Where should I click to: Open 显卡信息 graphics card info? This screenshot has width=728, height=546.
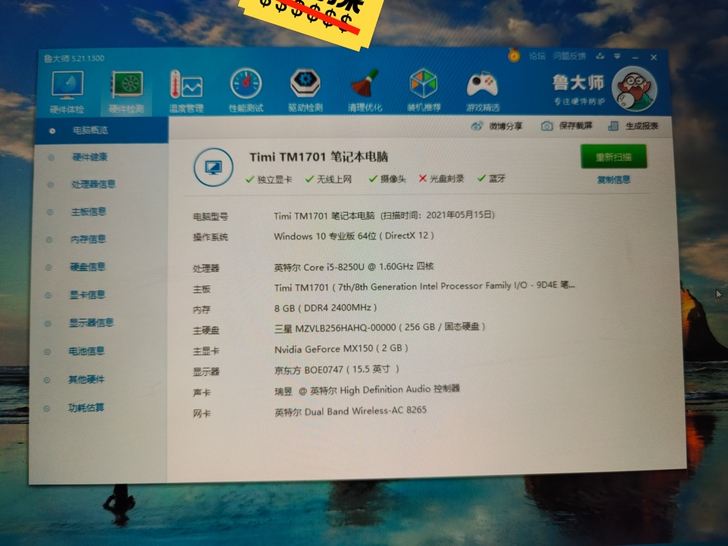point(87,295)
